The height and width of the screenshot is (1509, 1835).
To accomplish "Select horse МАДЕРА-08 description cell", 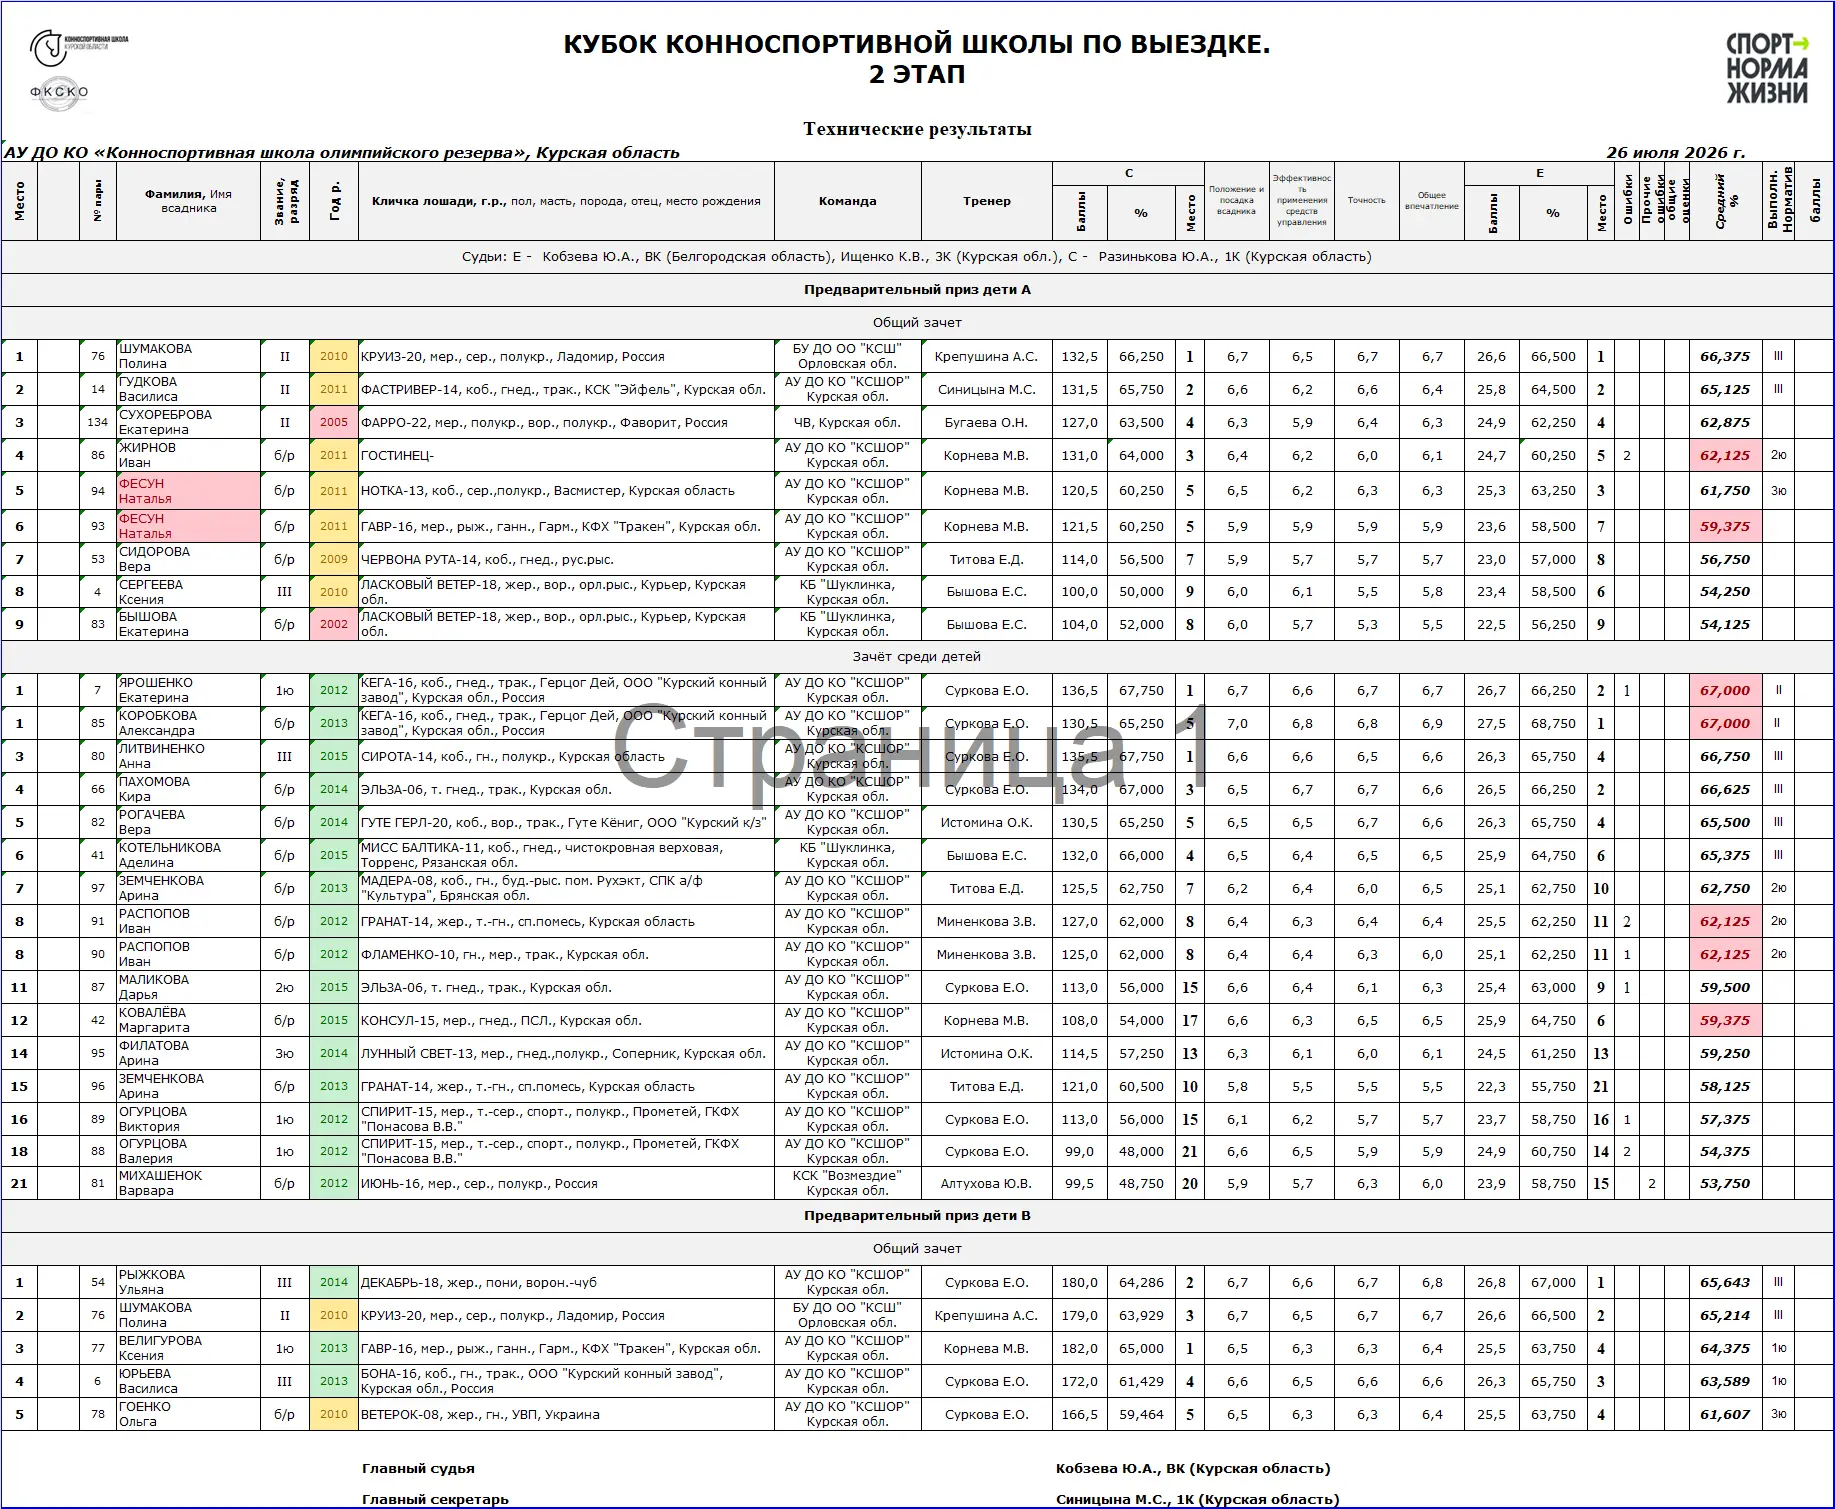I will [566, 888].
